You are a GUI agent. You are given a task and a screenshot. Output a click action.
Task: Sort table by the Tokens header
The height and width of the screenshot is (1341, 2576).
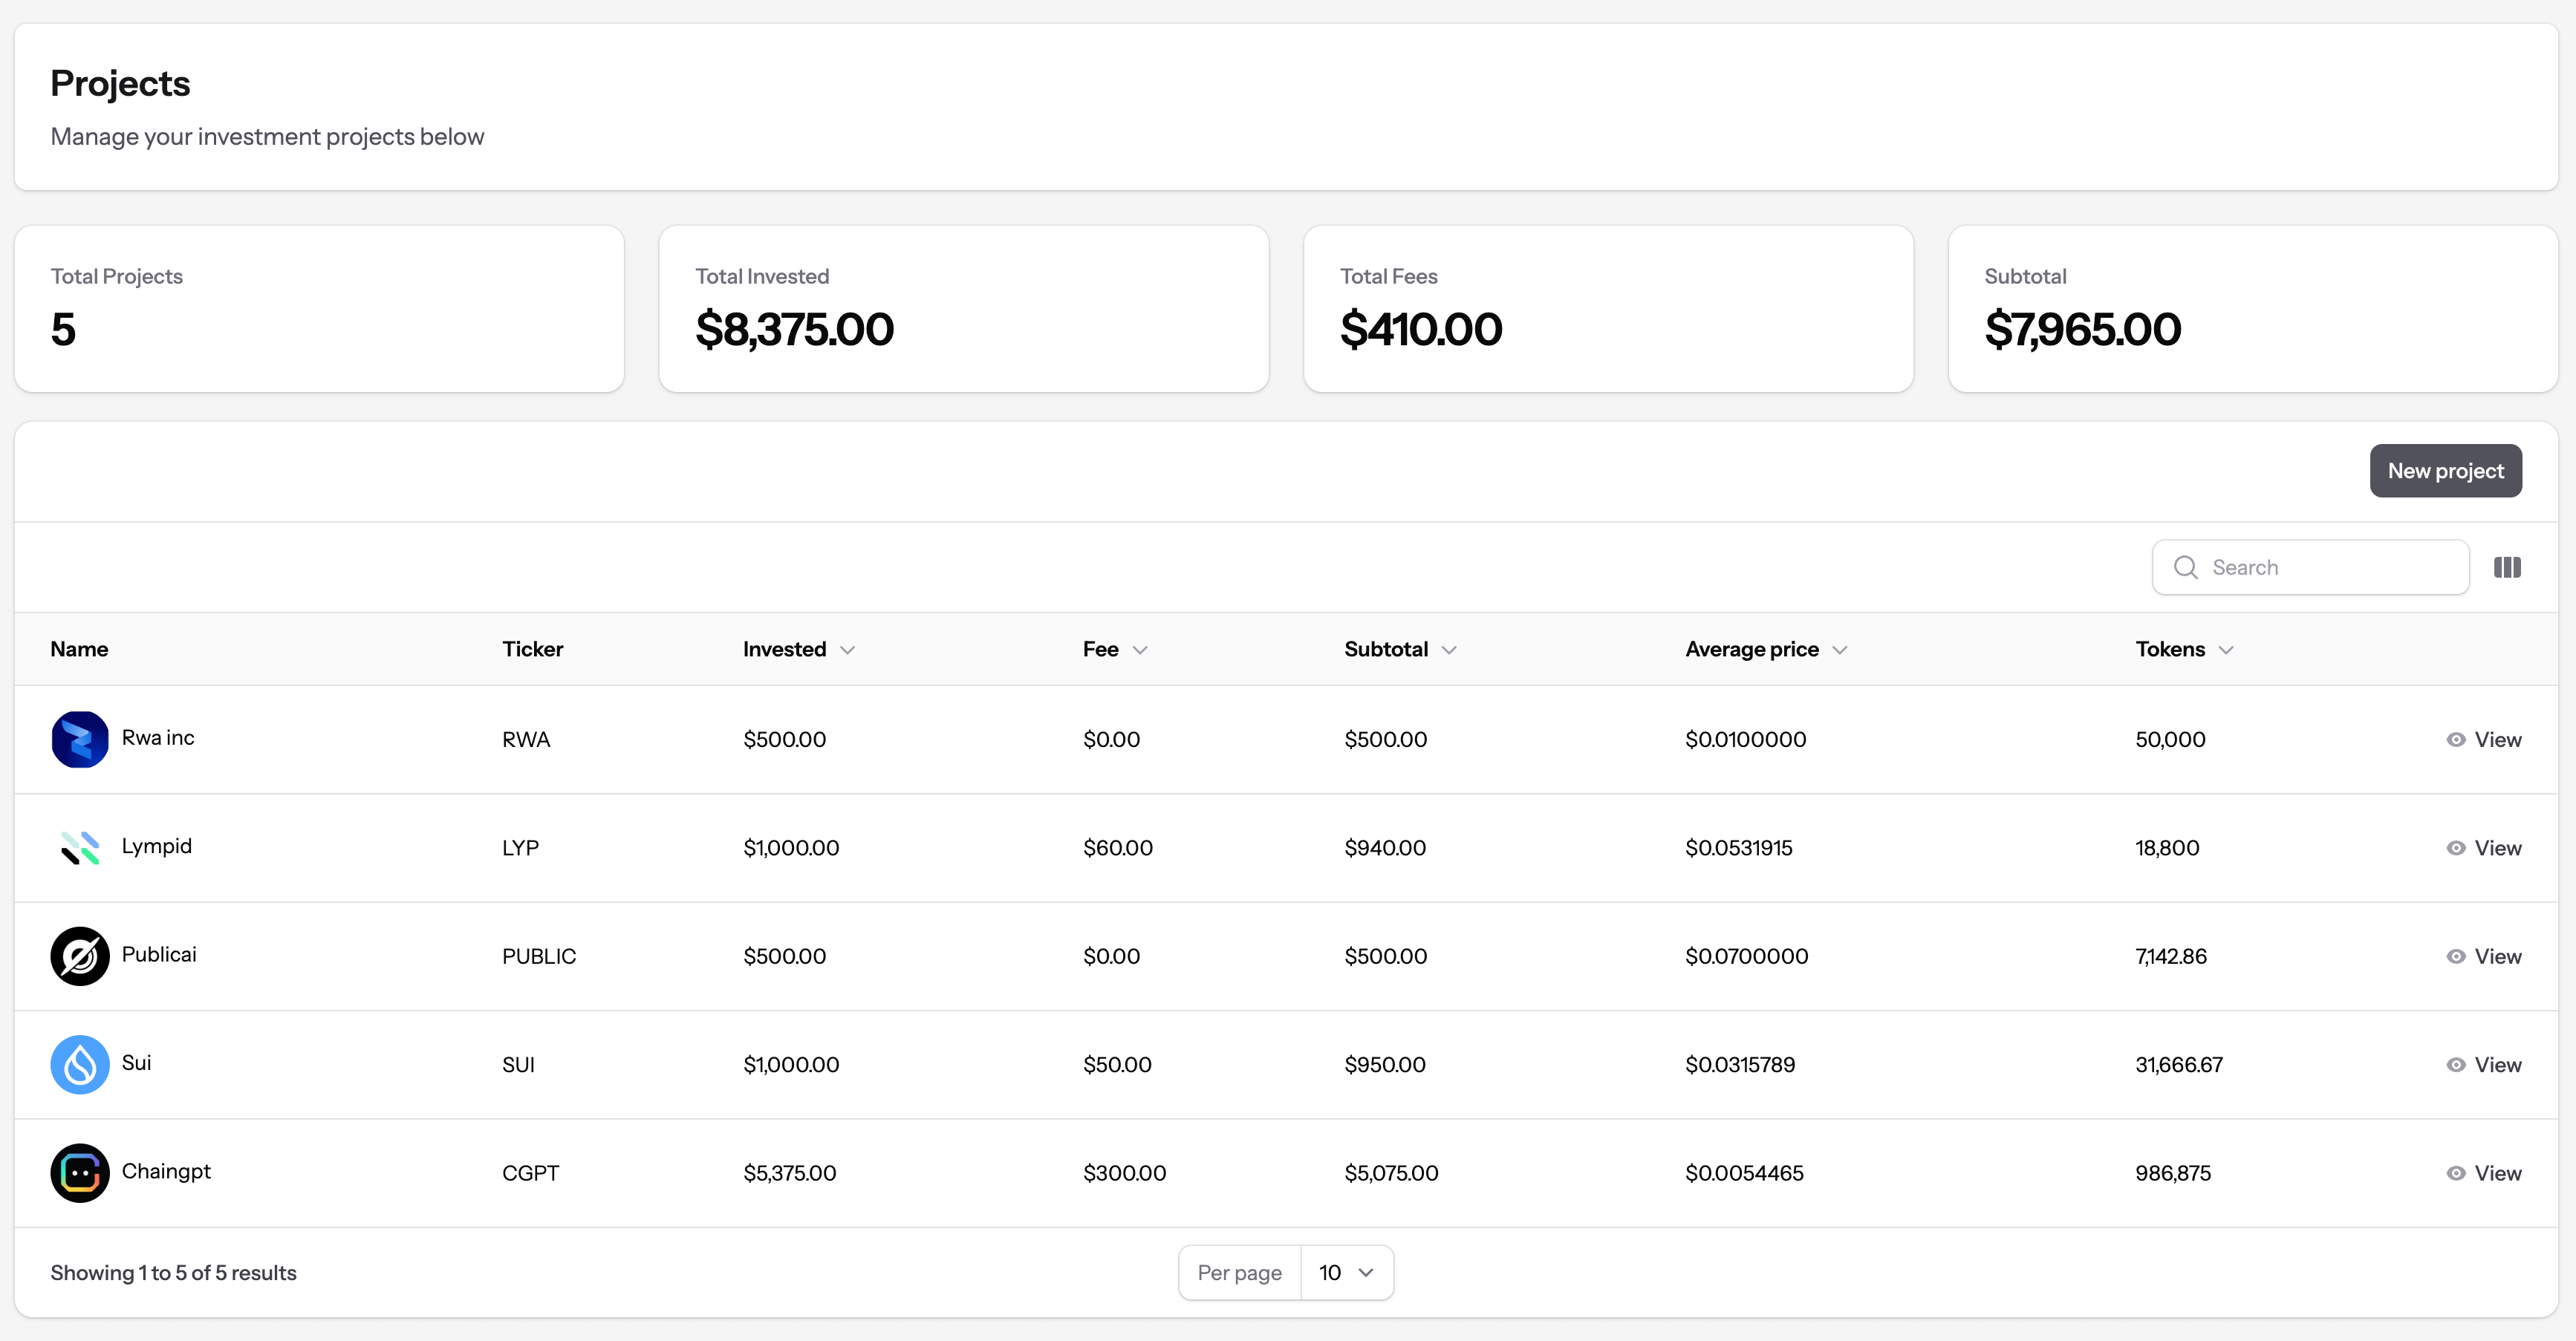[2183, 649]
